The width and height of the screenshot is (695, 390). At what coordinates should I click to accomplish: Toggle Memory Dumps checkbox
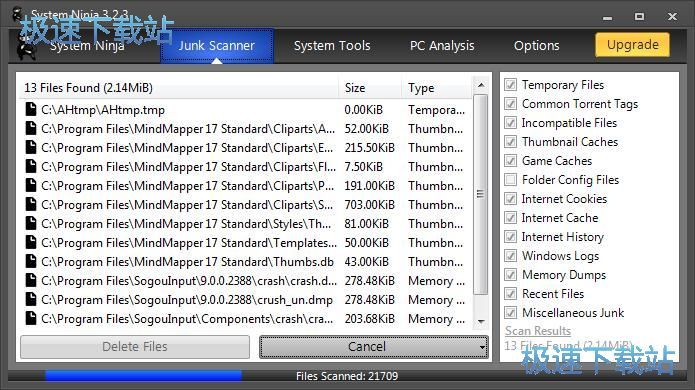[511, 275]
